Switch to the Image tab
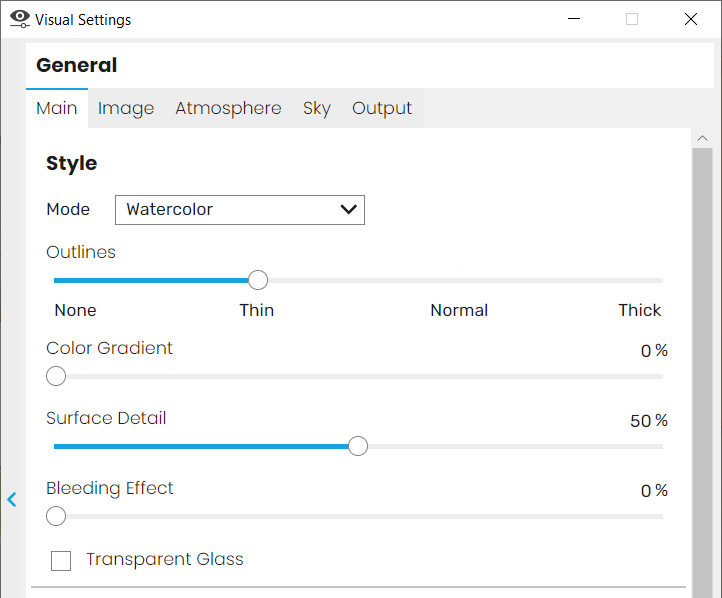 pyautogui.click(x=126, y=109)
